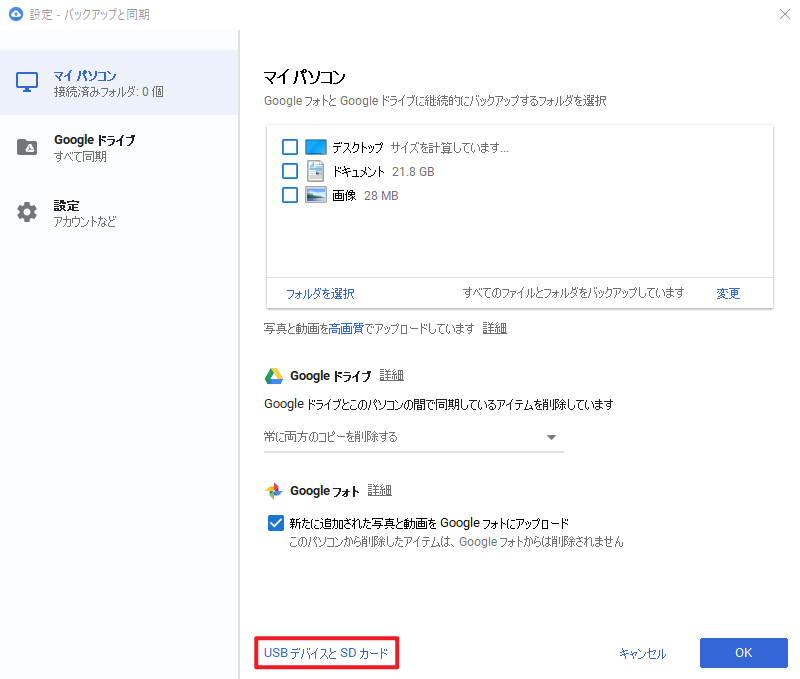The image size is (800, 679).
Task: Switch to Google ドライブ tab
Action: click(x=119, y=147)
